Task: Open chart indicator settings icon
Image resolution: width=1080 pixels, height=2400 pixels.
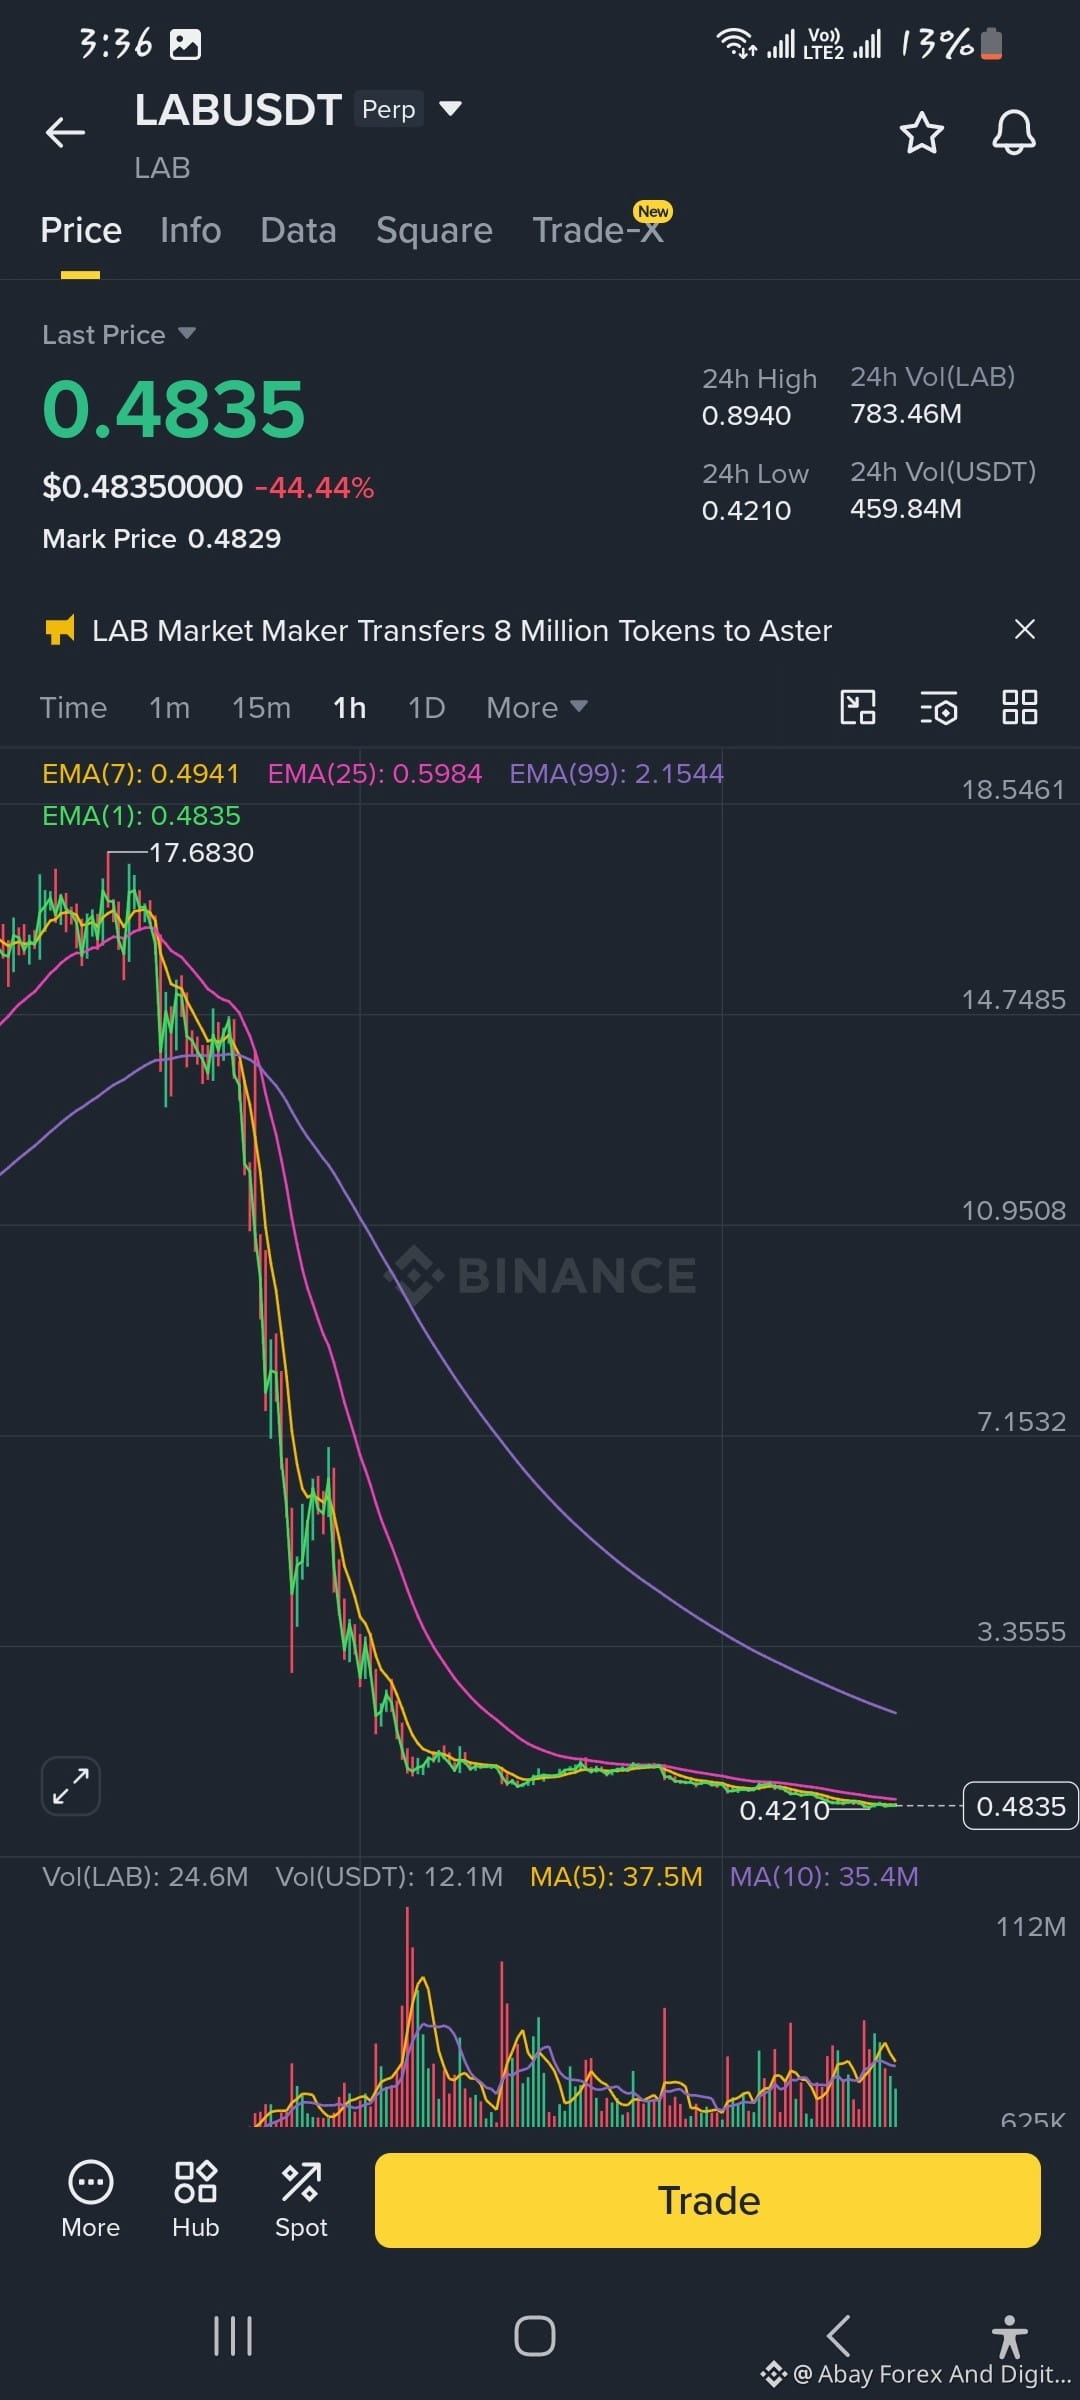Action: coord(939,707)
